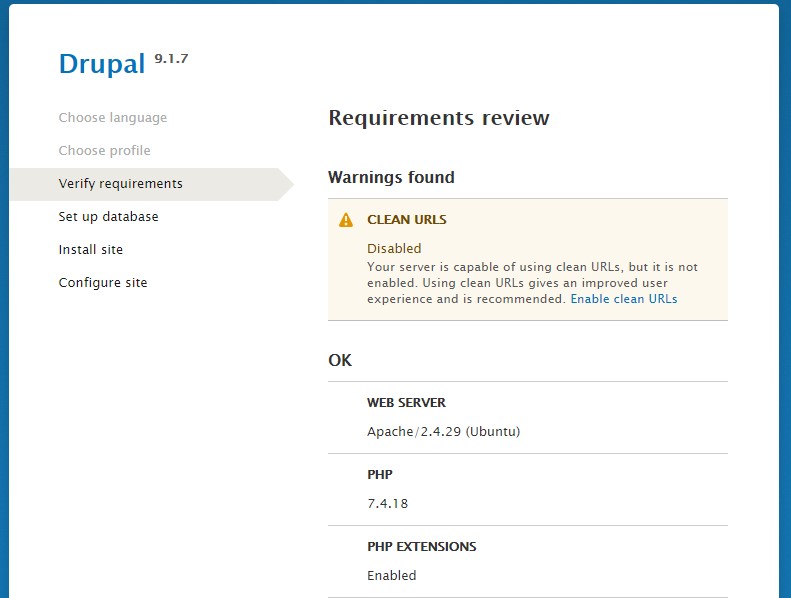Click the Requirements review heading

[438, 118]
